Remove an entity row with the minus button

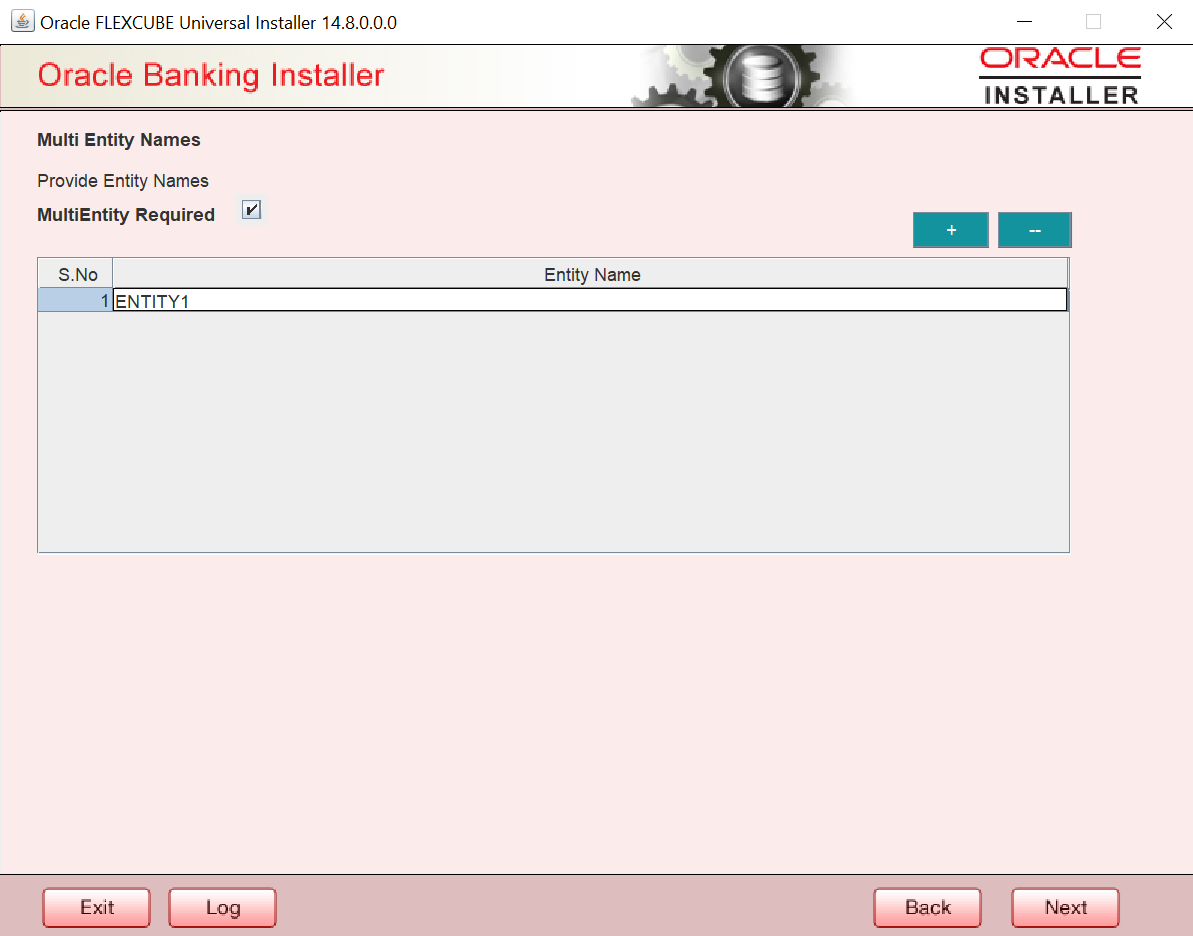1034,230
